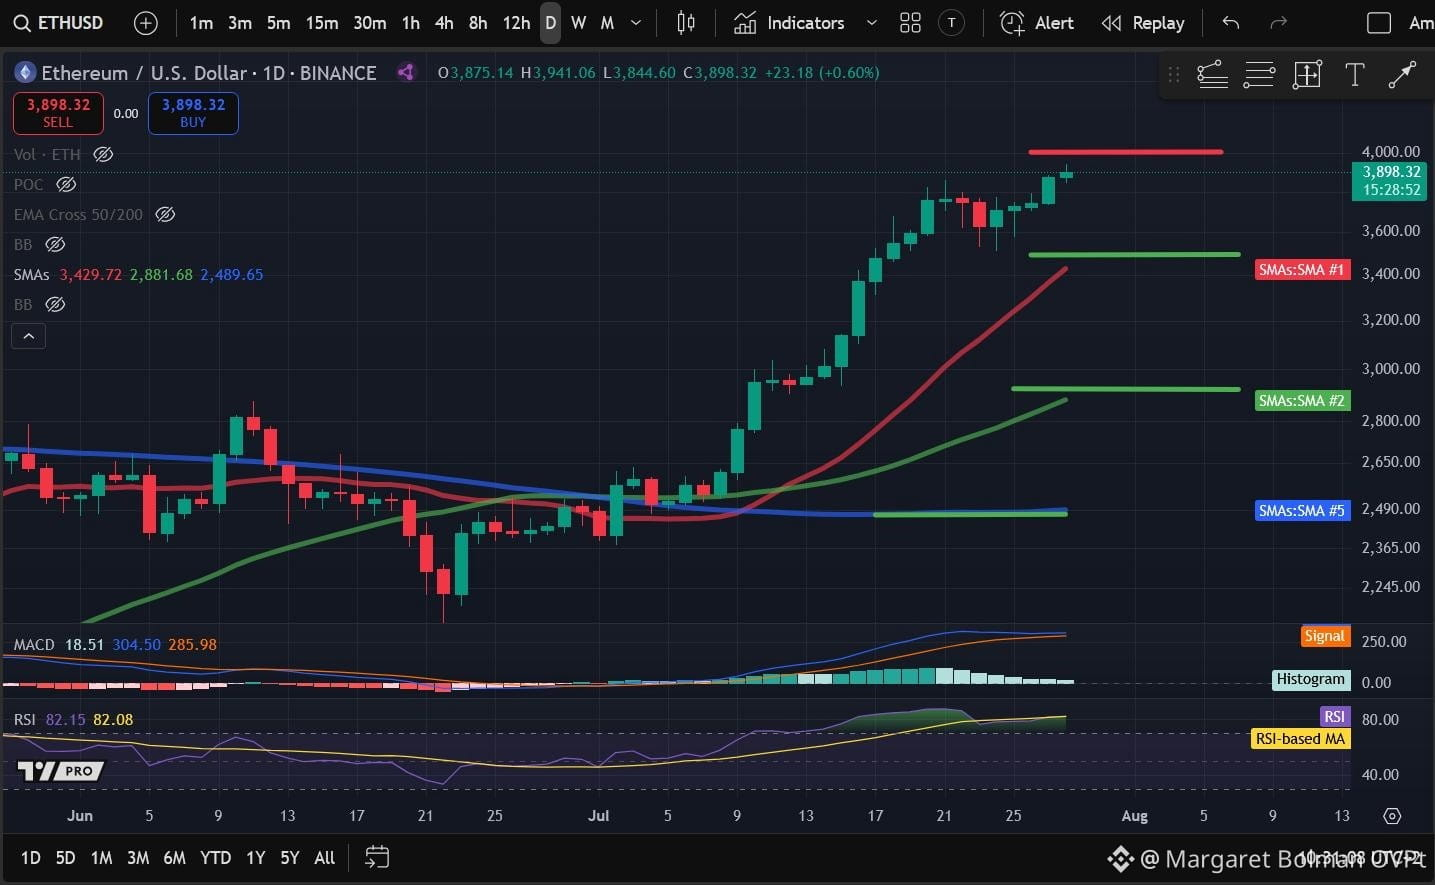Image resolution: width=1435 pixels, height=885 pixels.
Task: Create an Alert
Action: [x=1037, y=23]
